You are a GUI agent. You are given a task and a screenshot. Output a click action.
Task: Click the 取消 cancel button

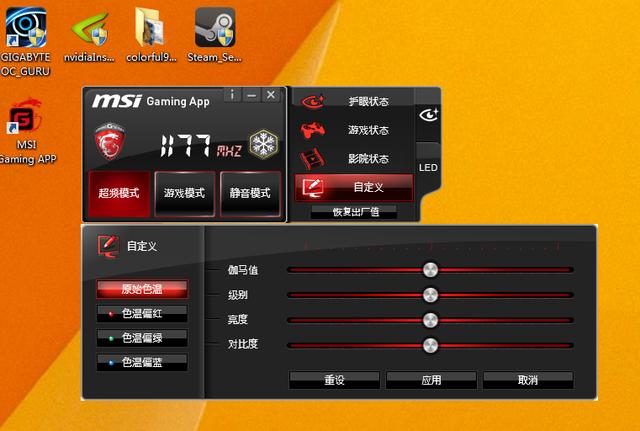click(528, 380)
